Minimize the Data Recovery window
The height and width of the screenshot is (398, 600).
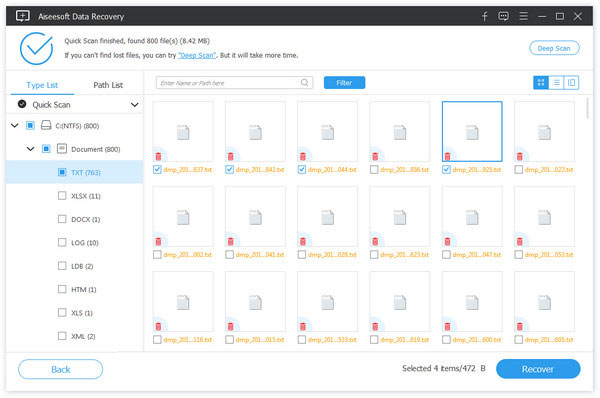tap(542, 16)
